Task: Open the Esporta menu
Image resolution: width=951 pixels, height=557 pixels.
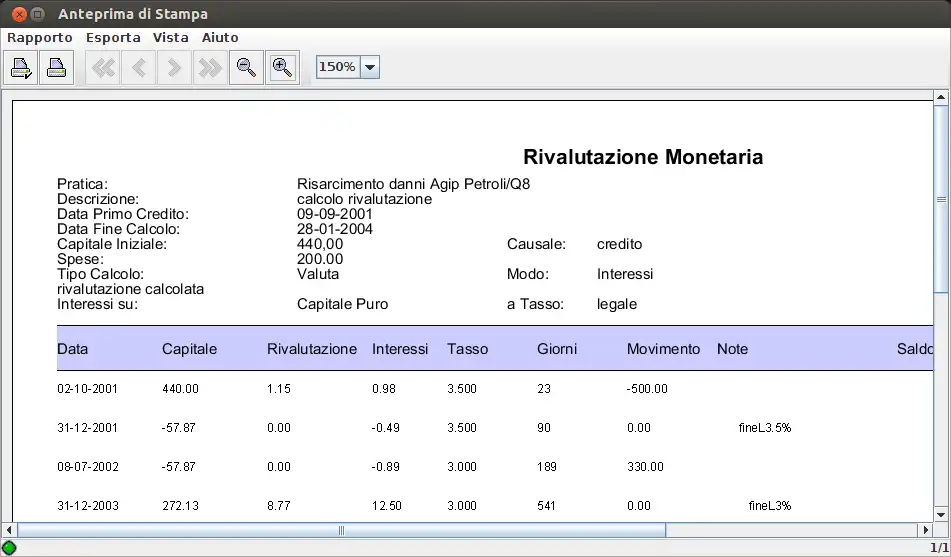Action: (x=113, y=37)
